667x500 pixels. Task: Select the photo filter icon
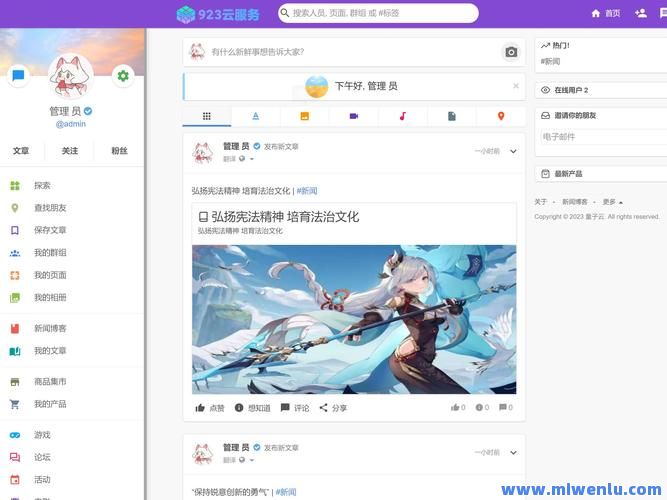[x=305, y=116]
